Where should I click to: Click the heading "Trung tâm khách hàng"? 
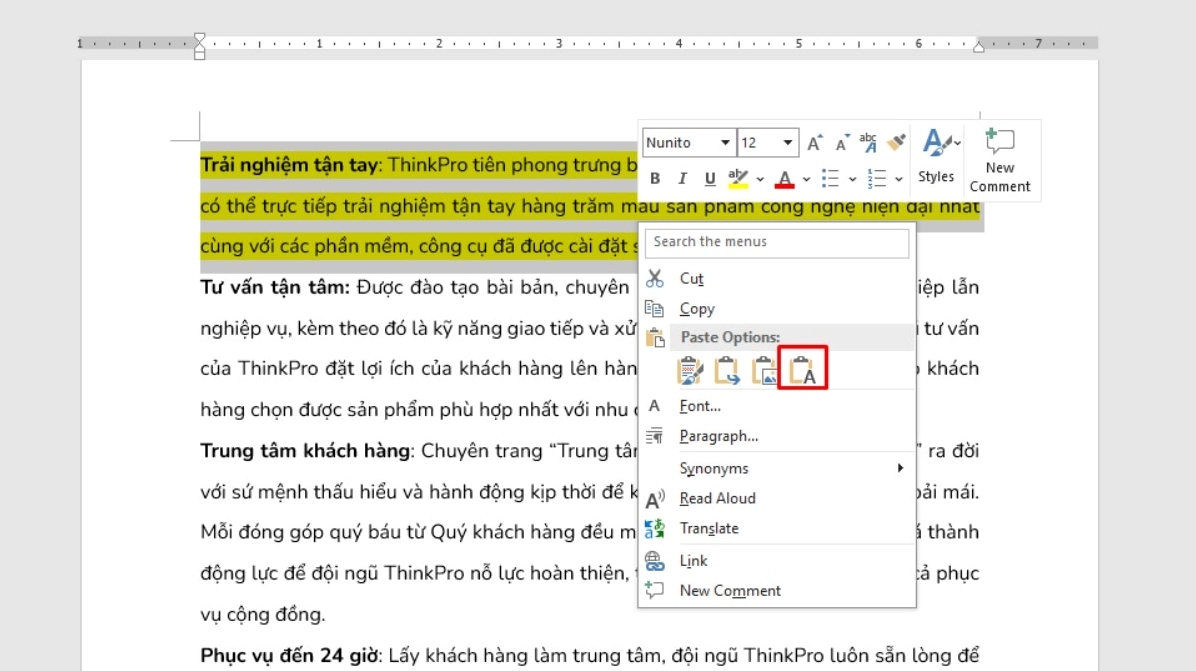coord(305,451)
